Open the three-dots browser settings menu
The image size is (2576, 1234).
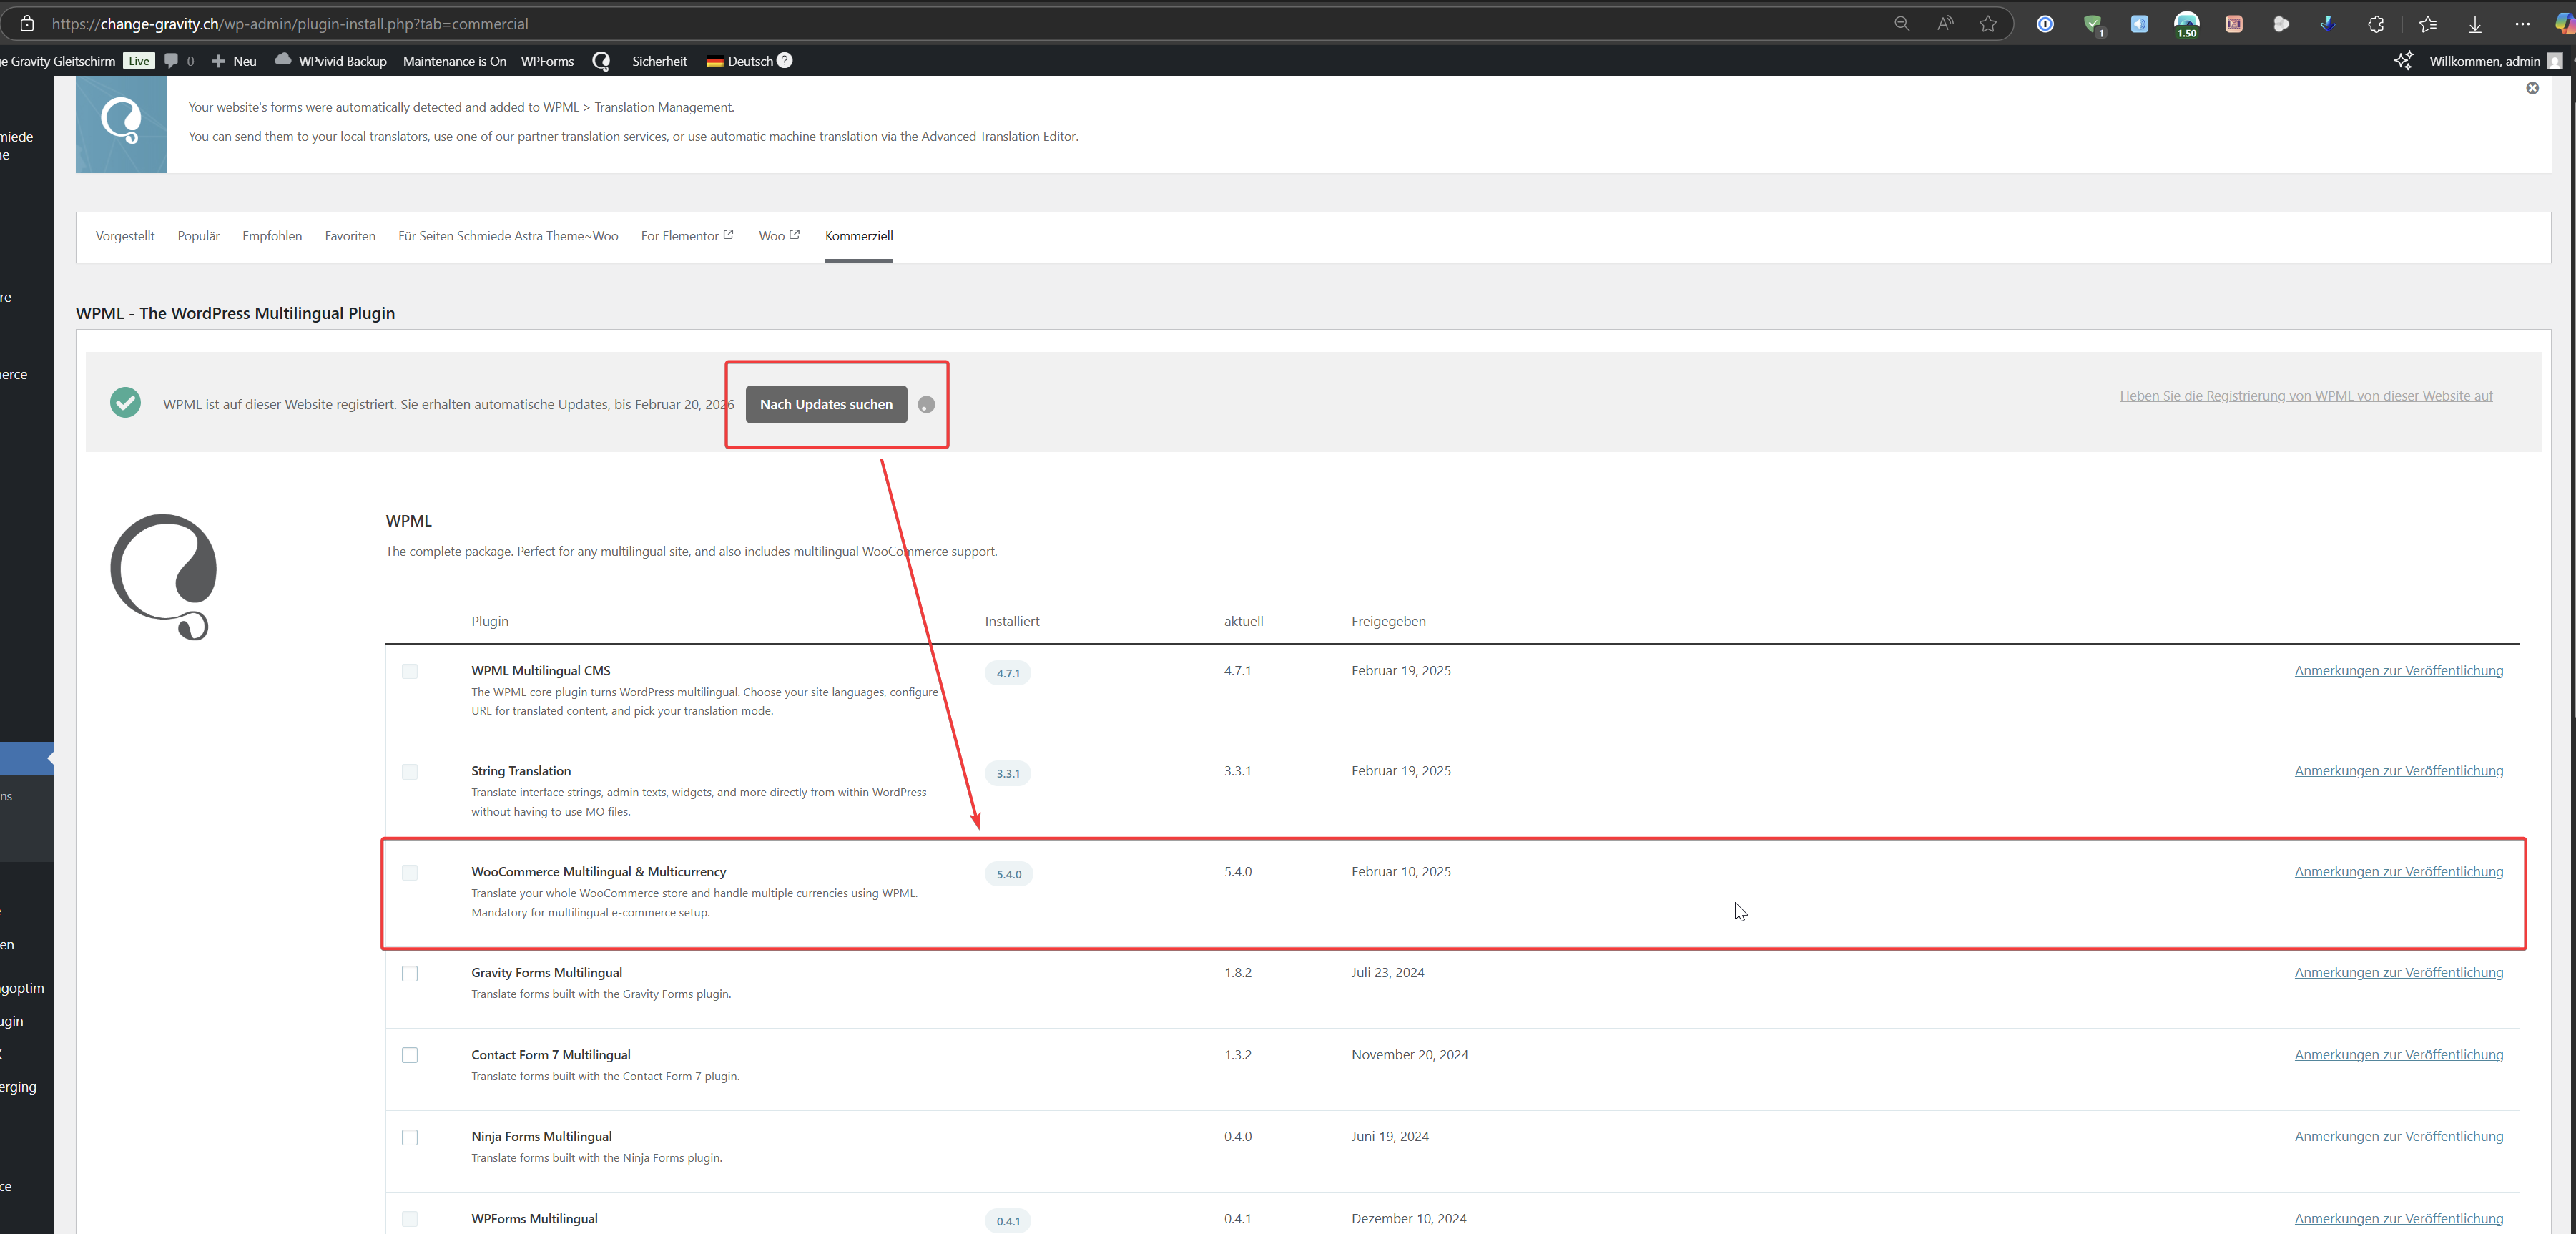(2522, 23)
